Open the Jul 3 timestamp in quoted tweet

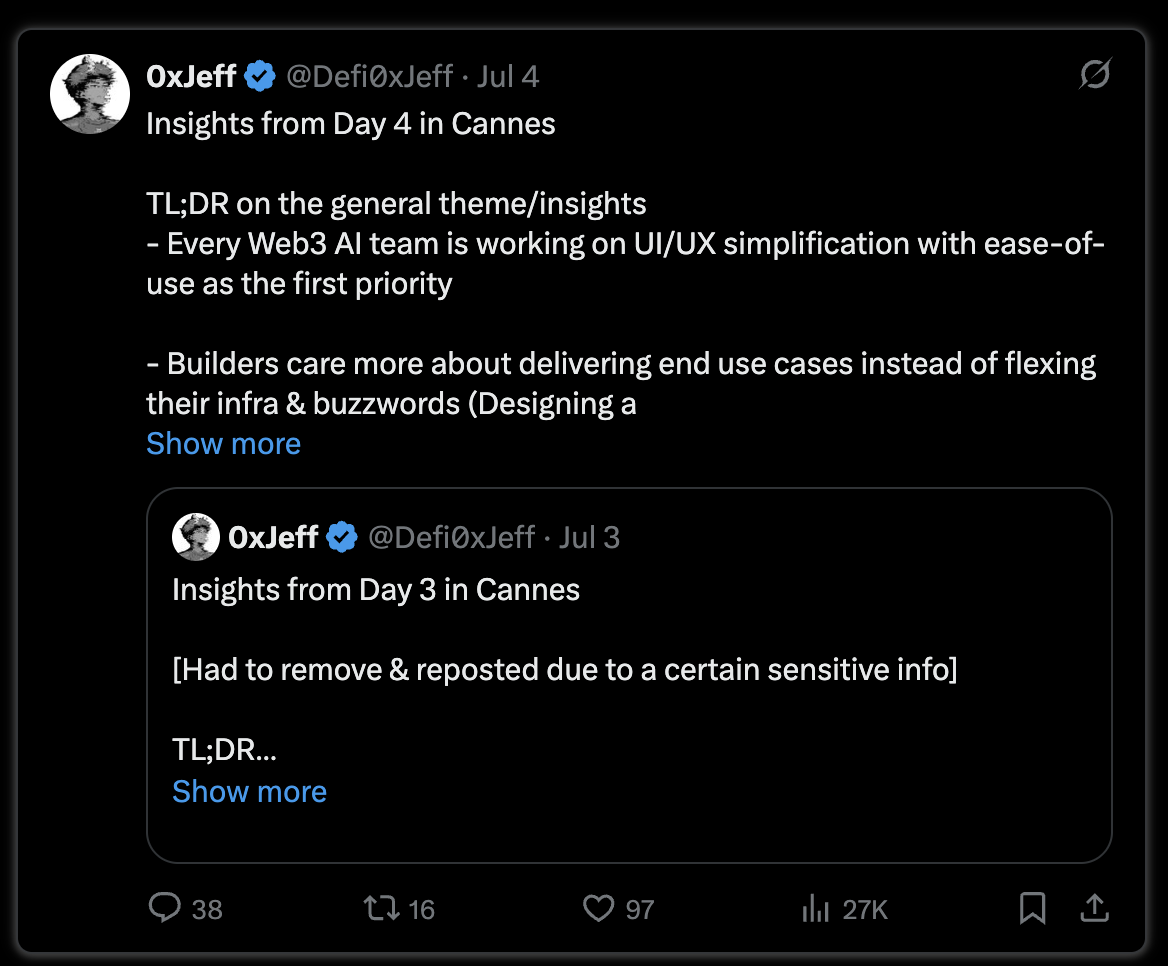[x=589, y=538]
